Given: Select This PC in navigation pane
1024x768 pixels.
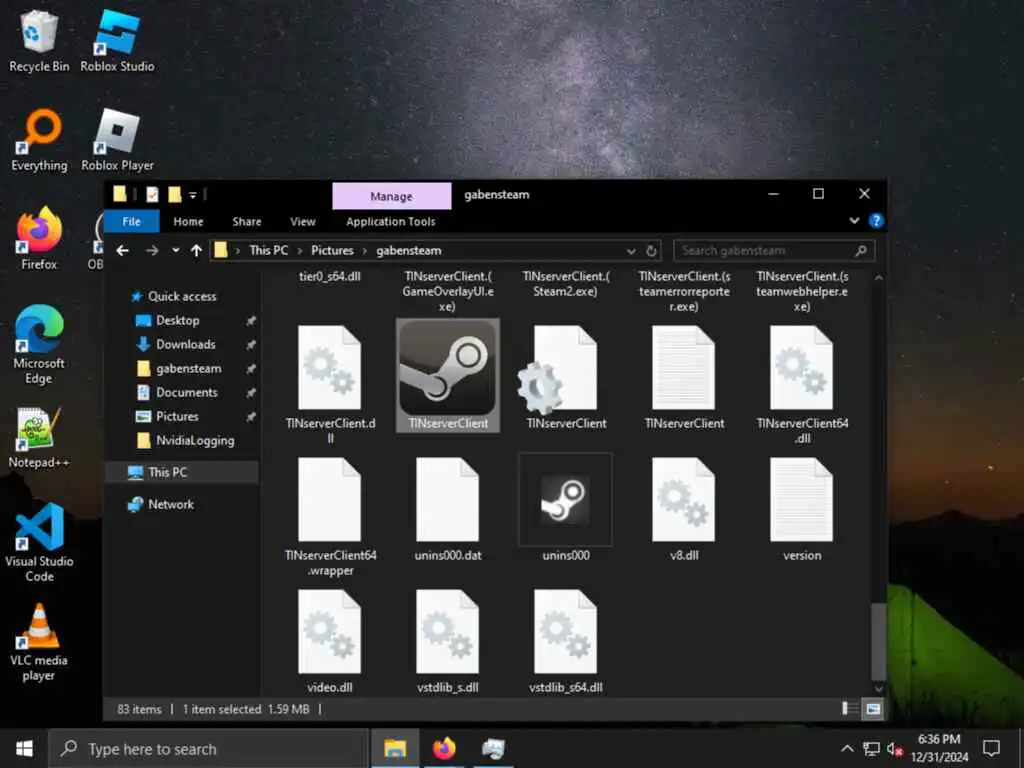Looking at the screenshot, I should (181, 472).
